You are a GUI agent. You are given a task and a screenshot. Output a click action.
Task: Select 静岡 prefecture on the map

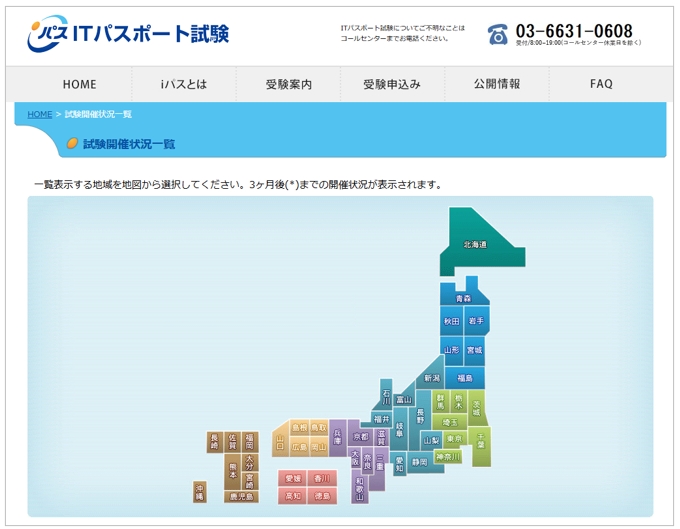click(419, 462)
